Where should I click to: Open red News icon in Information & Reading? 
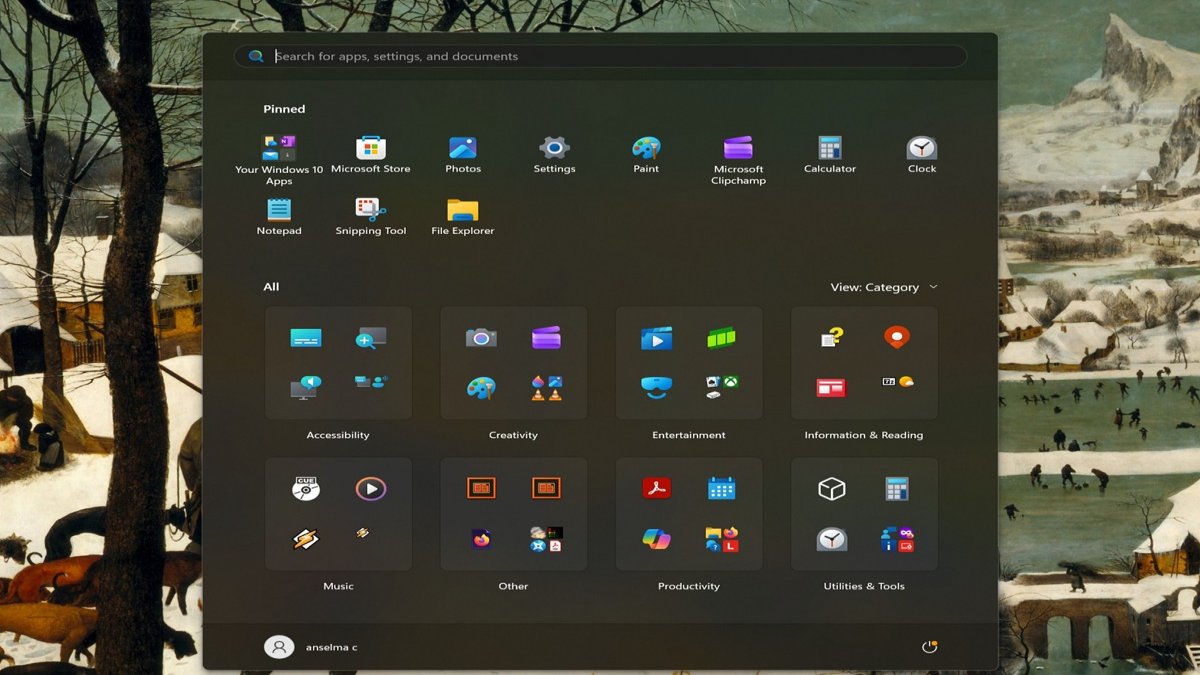[x=831, y=388]
